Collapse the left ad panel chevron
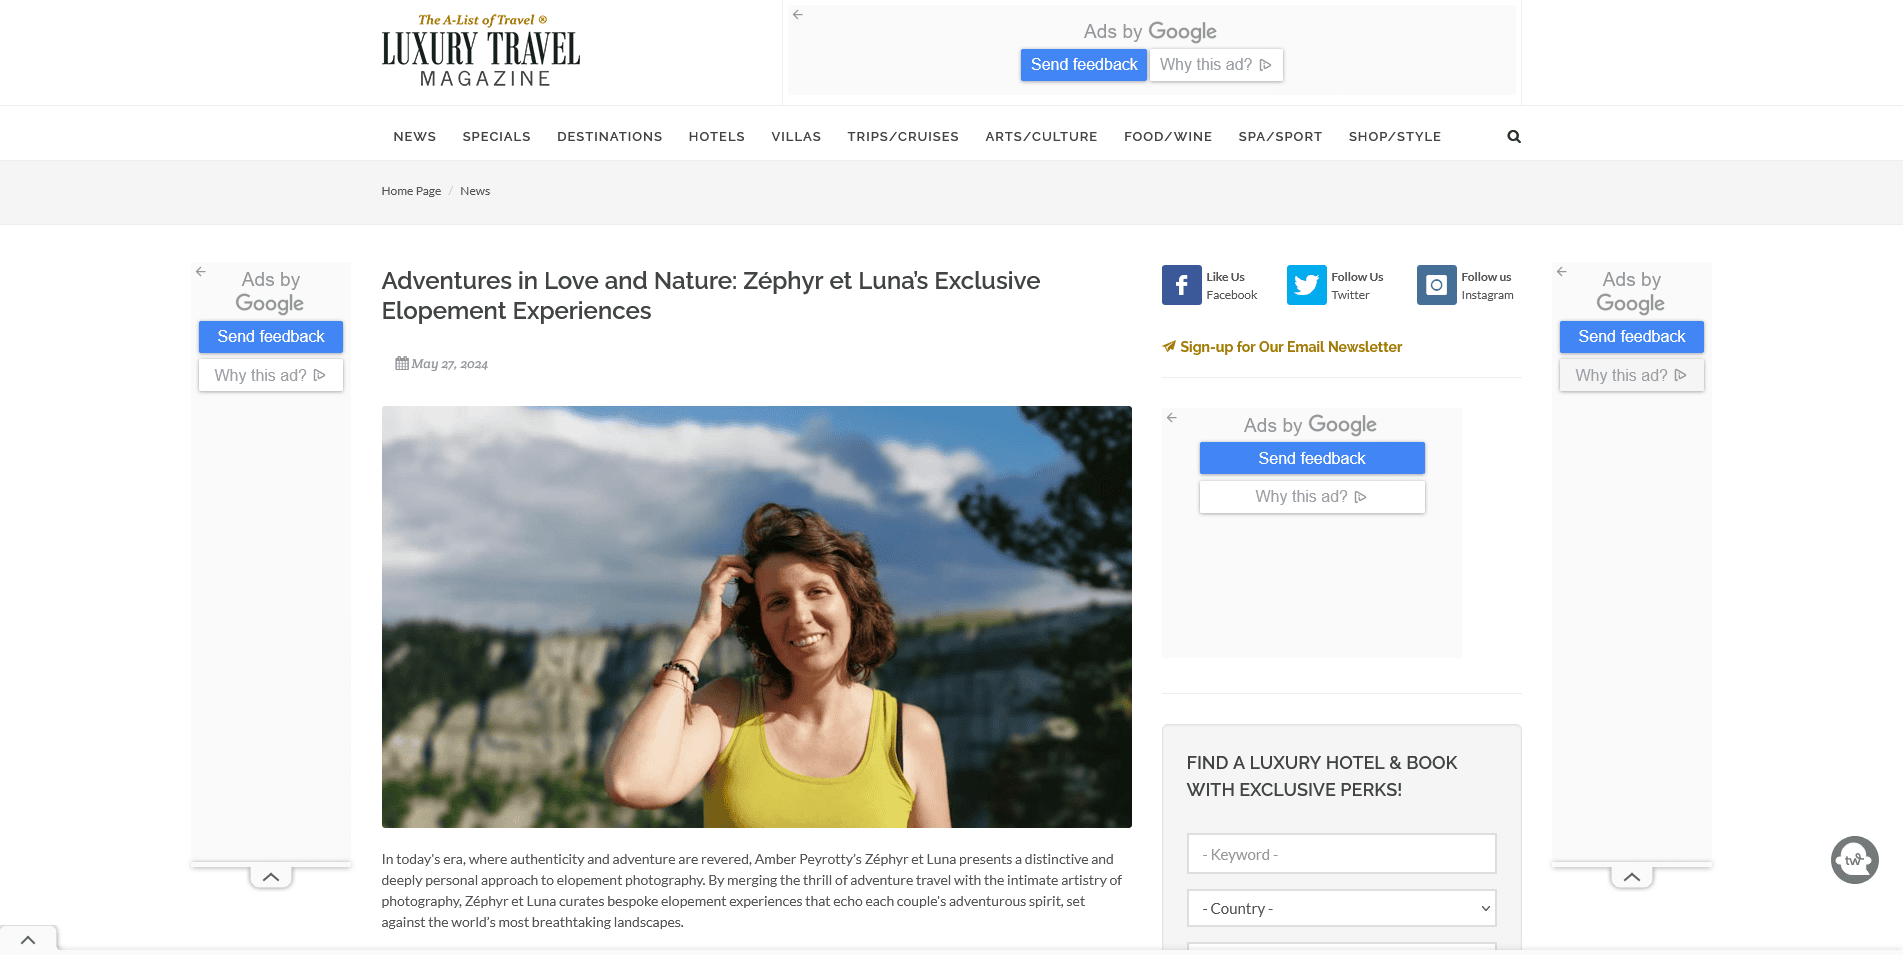1903x955 pixels. pyautogui.click(x=271, y=877)
